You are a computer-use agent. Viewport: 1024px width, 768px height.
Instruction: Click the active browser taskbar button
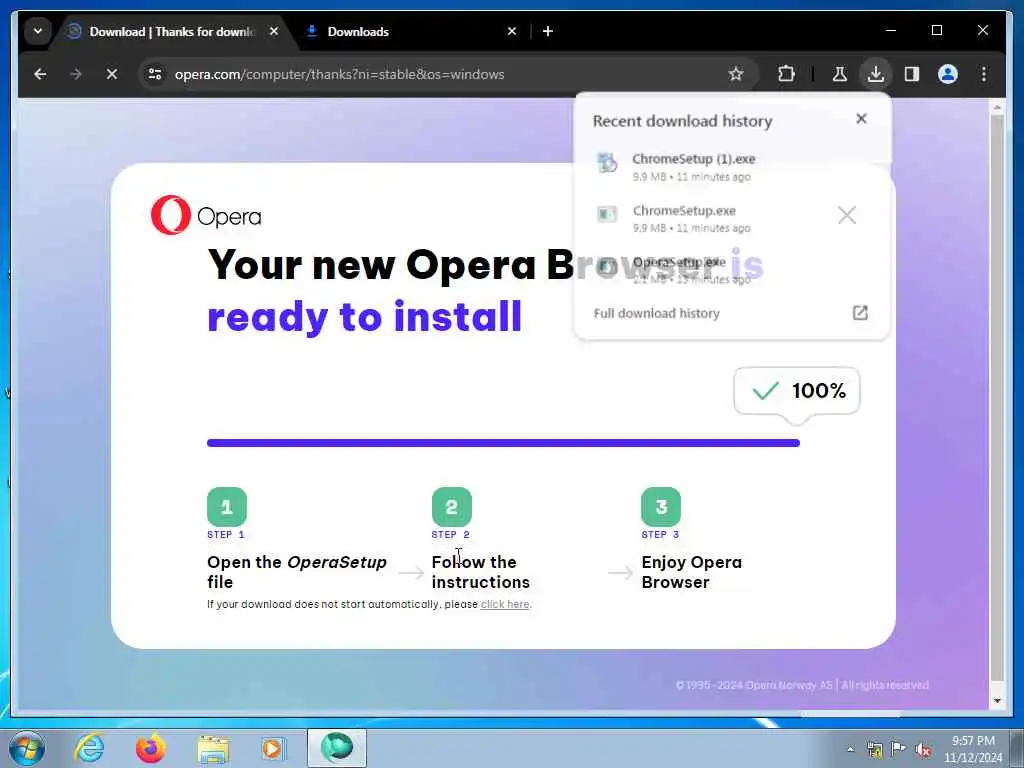click(x=337, y=748)
